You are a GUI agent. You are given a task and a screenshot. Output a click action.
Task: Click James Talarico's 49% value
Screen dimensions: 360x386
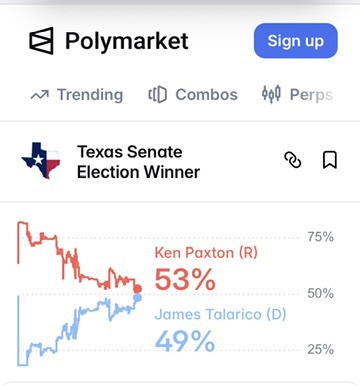pos(185,341)
